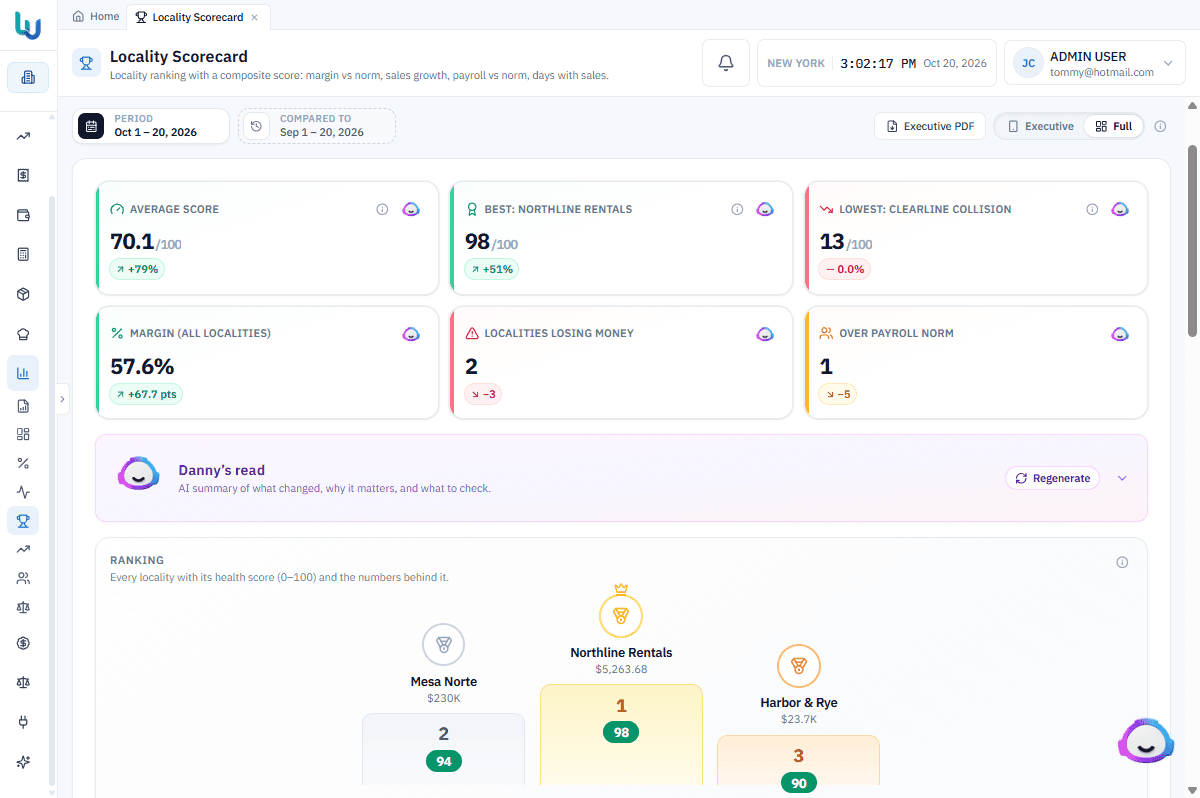This screenshot has width=1200, height=798.
Task: Click the Northline Rentals gold medal icon
Action: tap(621, 615)
